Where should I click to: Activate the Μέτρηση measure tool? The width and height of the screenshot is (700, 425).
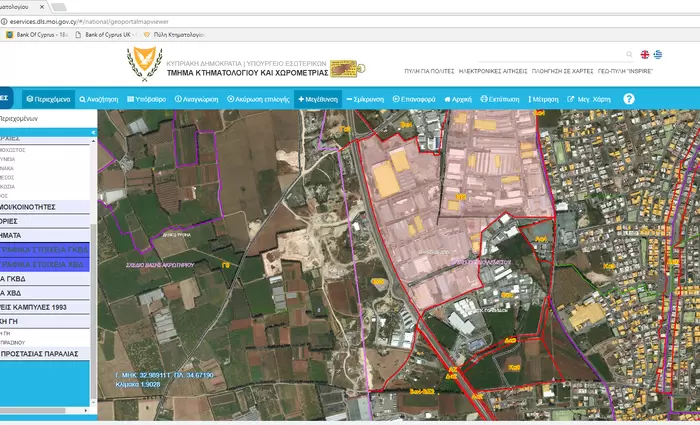(541, 100)
